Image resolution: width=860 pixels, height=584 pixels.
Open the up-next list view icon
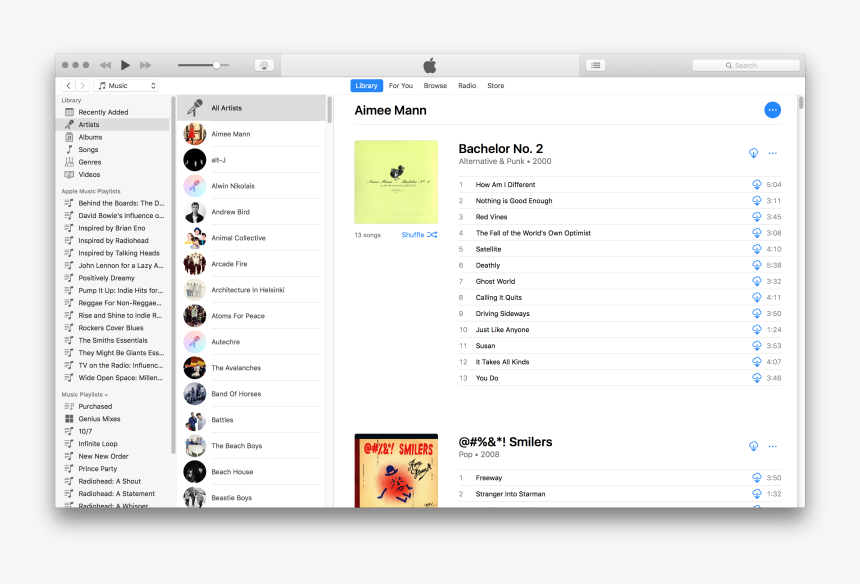coord(595,64)
